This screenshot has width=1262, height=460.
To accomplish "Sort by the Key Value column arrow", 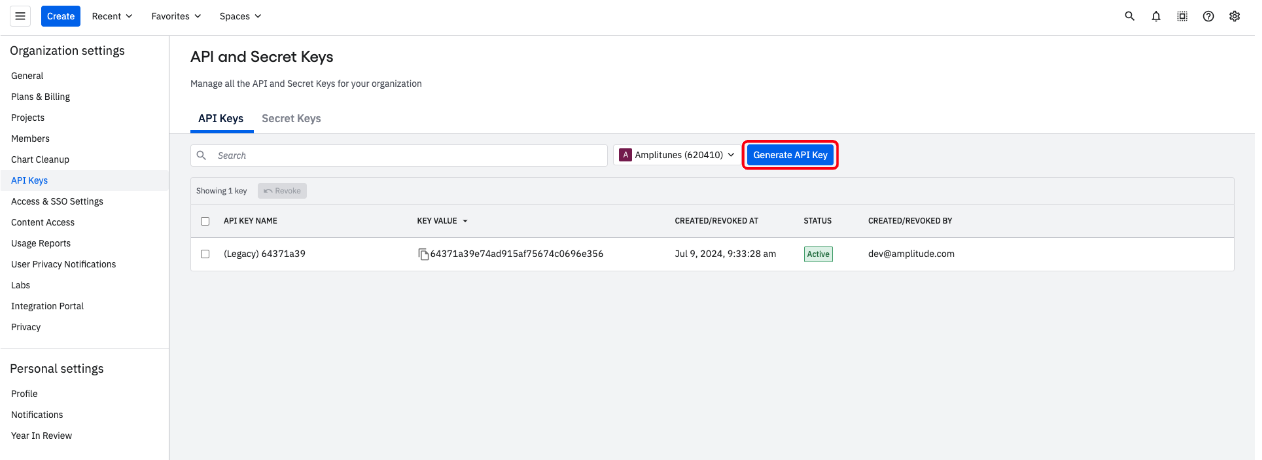I will click(x=465, y=221).
